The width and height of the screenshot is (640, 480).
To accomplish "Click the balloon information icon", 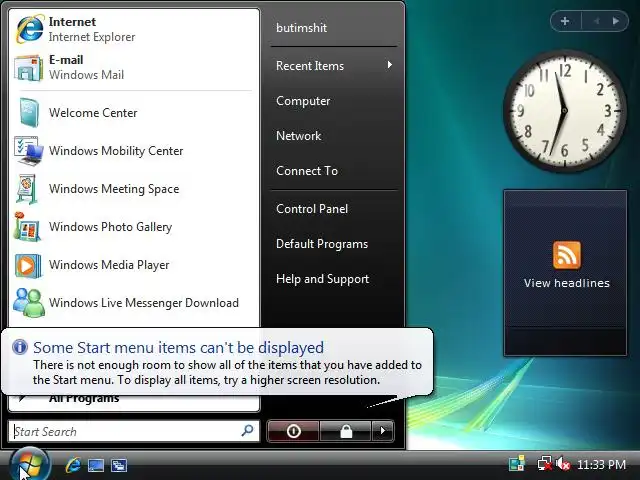I will (x=20, y=347).
